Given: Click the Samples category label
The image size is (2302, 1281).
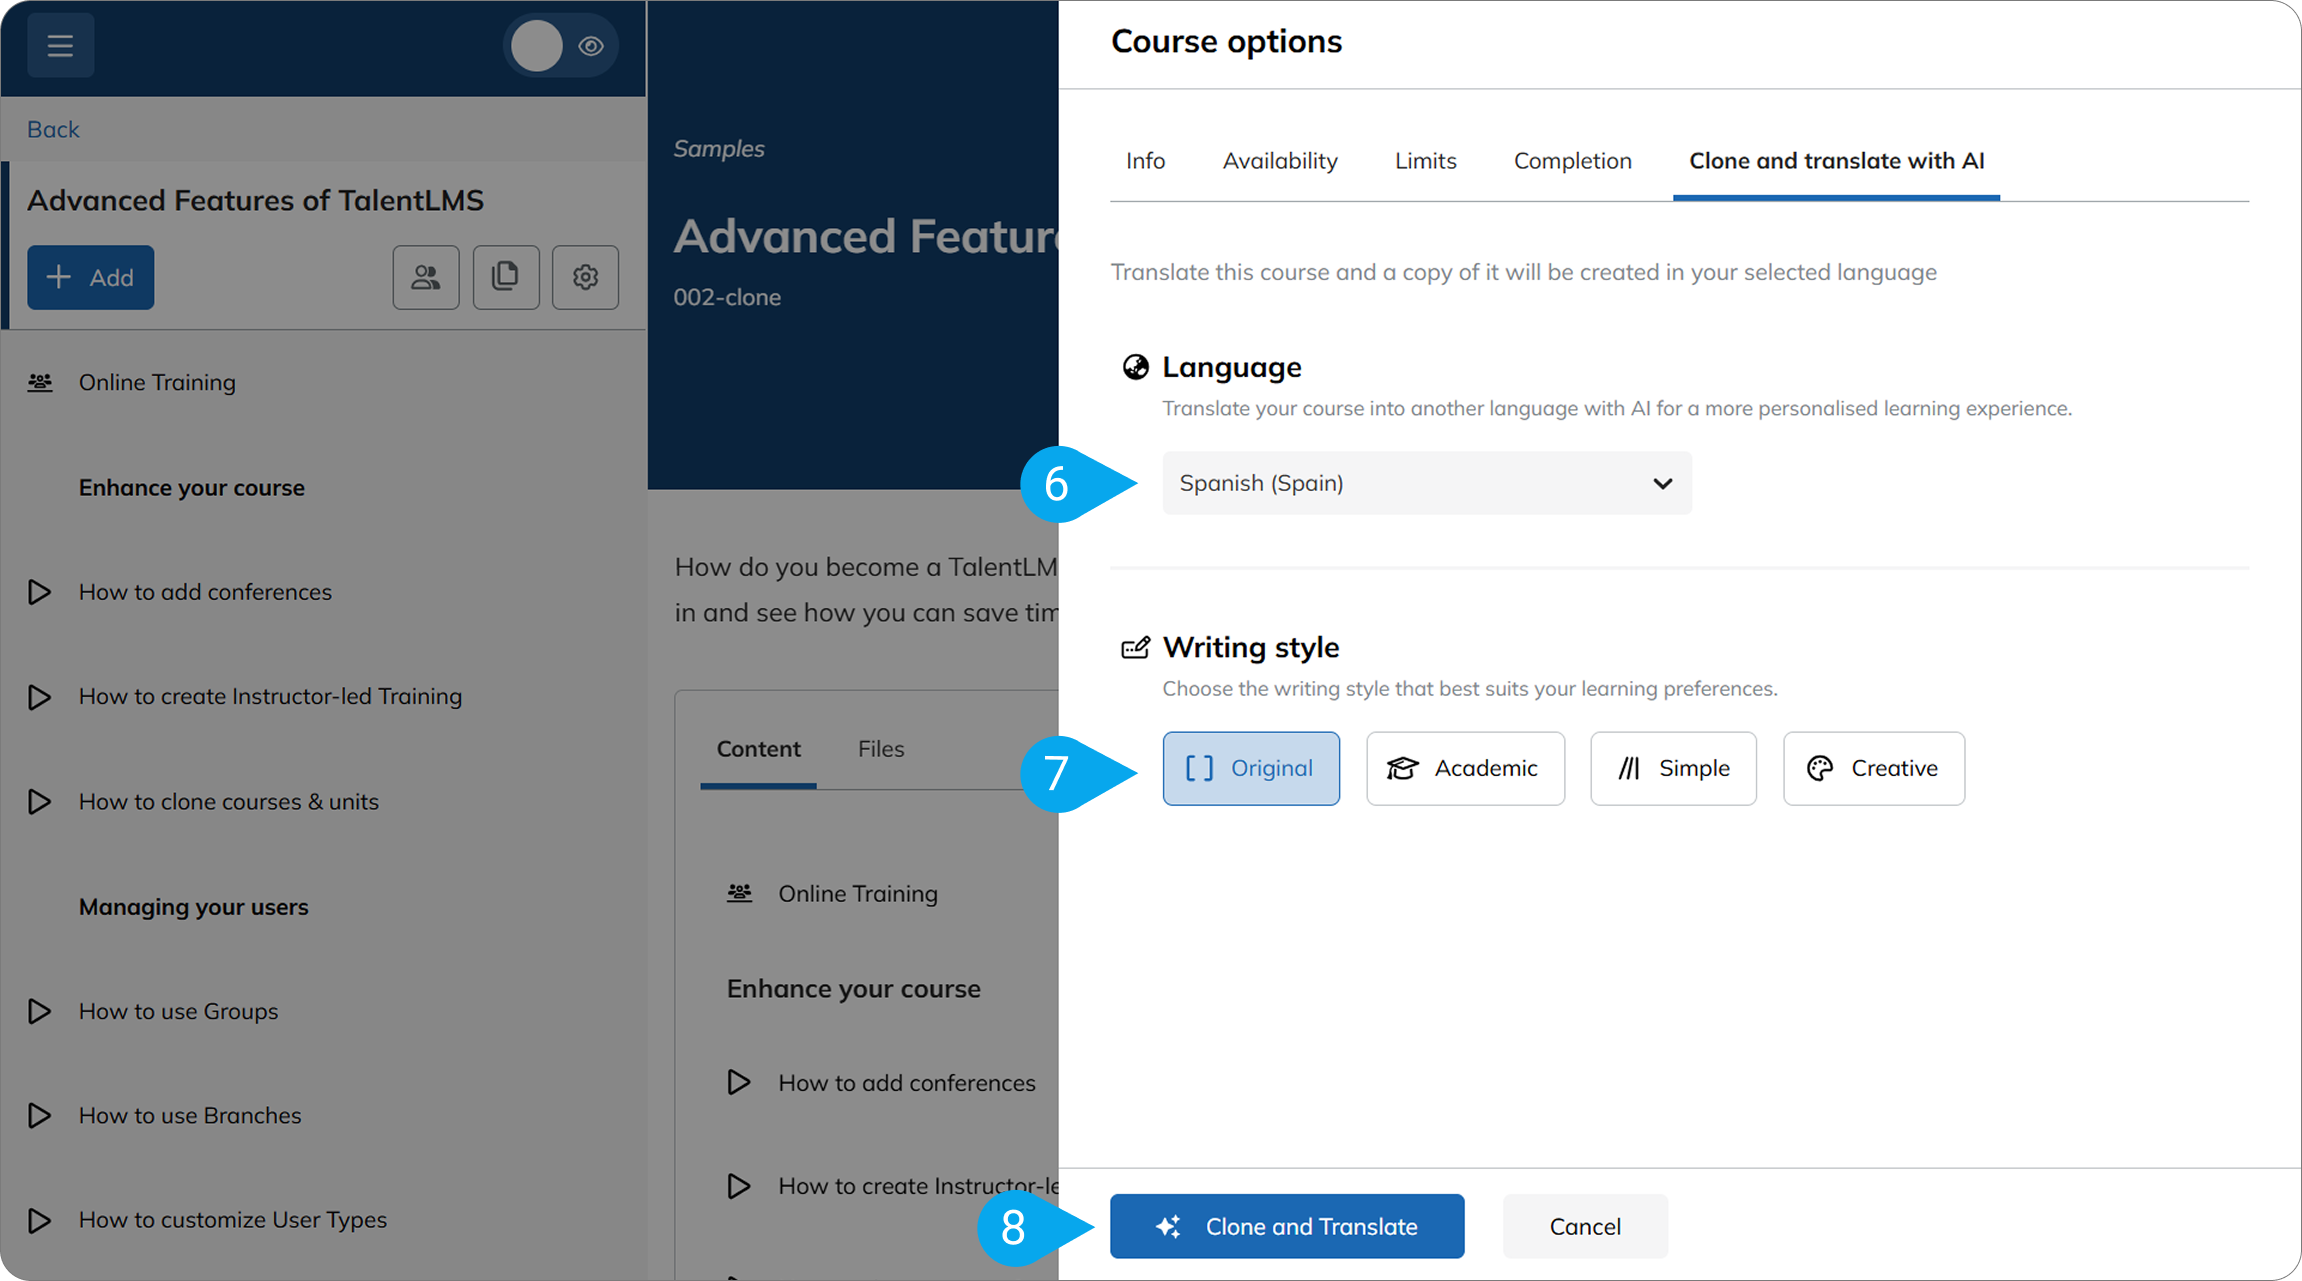Looking at the screenshot, I should 719,149.
